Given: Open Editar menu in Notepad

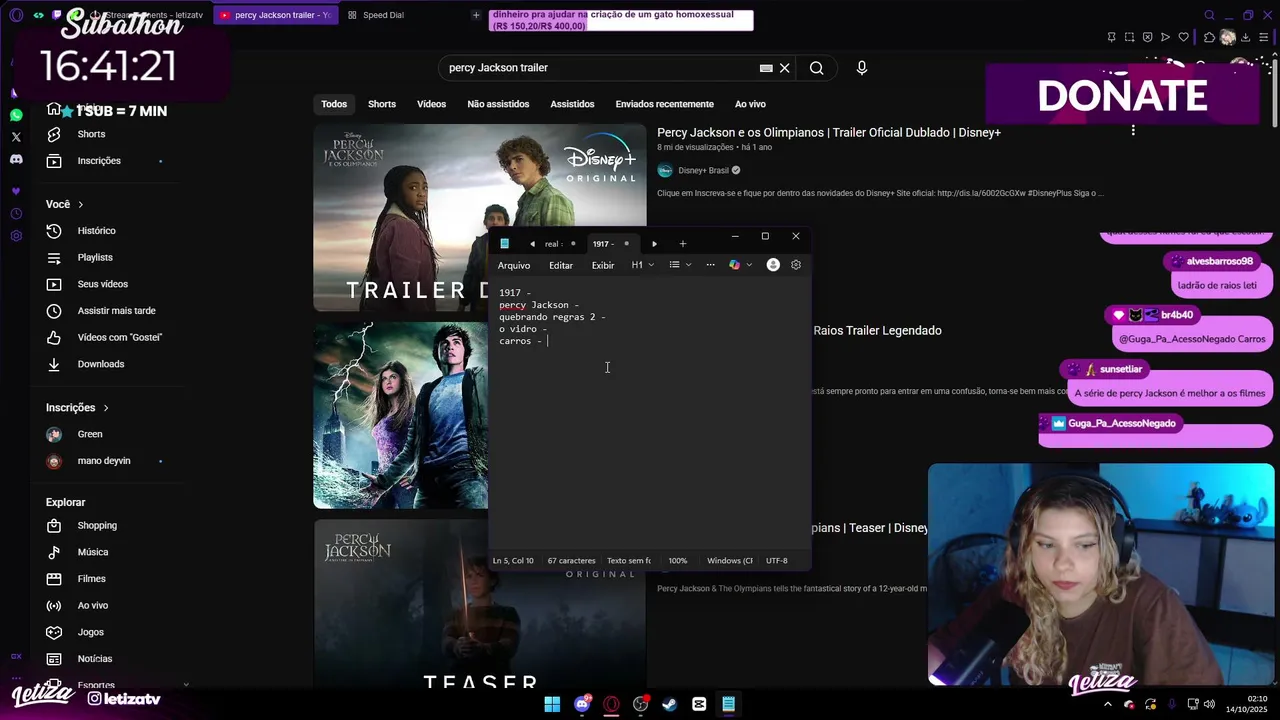Looking at the screenshot, I should pyautogui.click(x=561, y=265).
